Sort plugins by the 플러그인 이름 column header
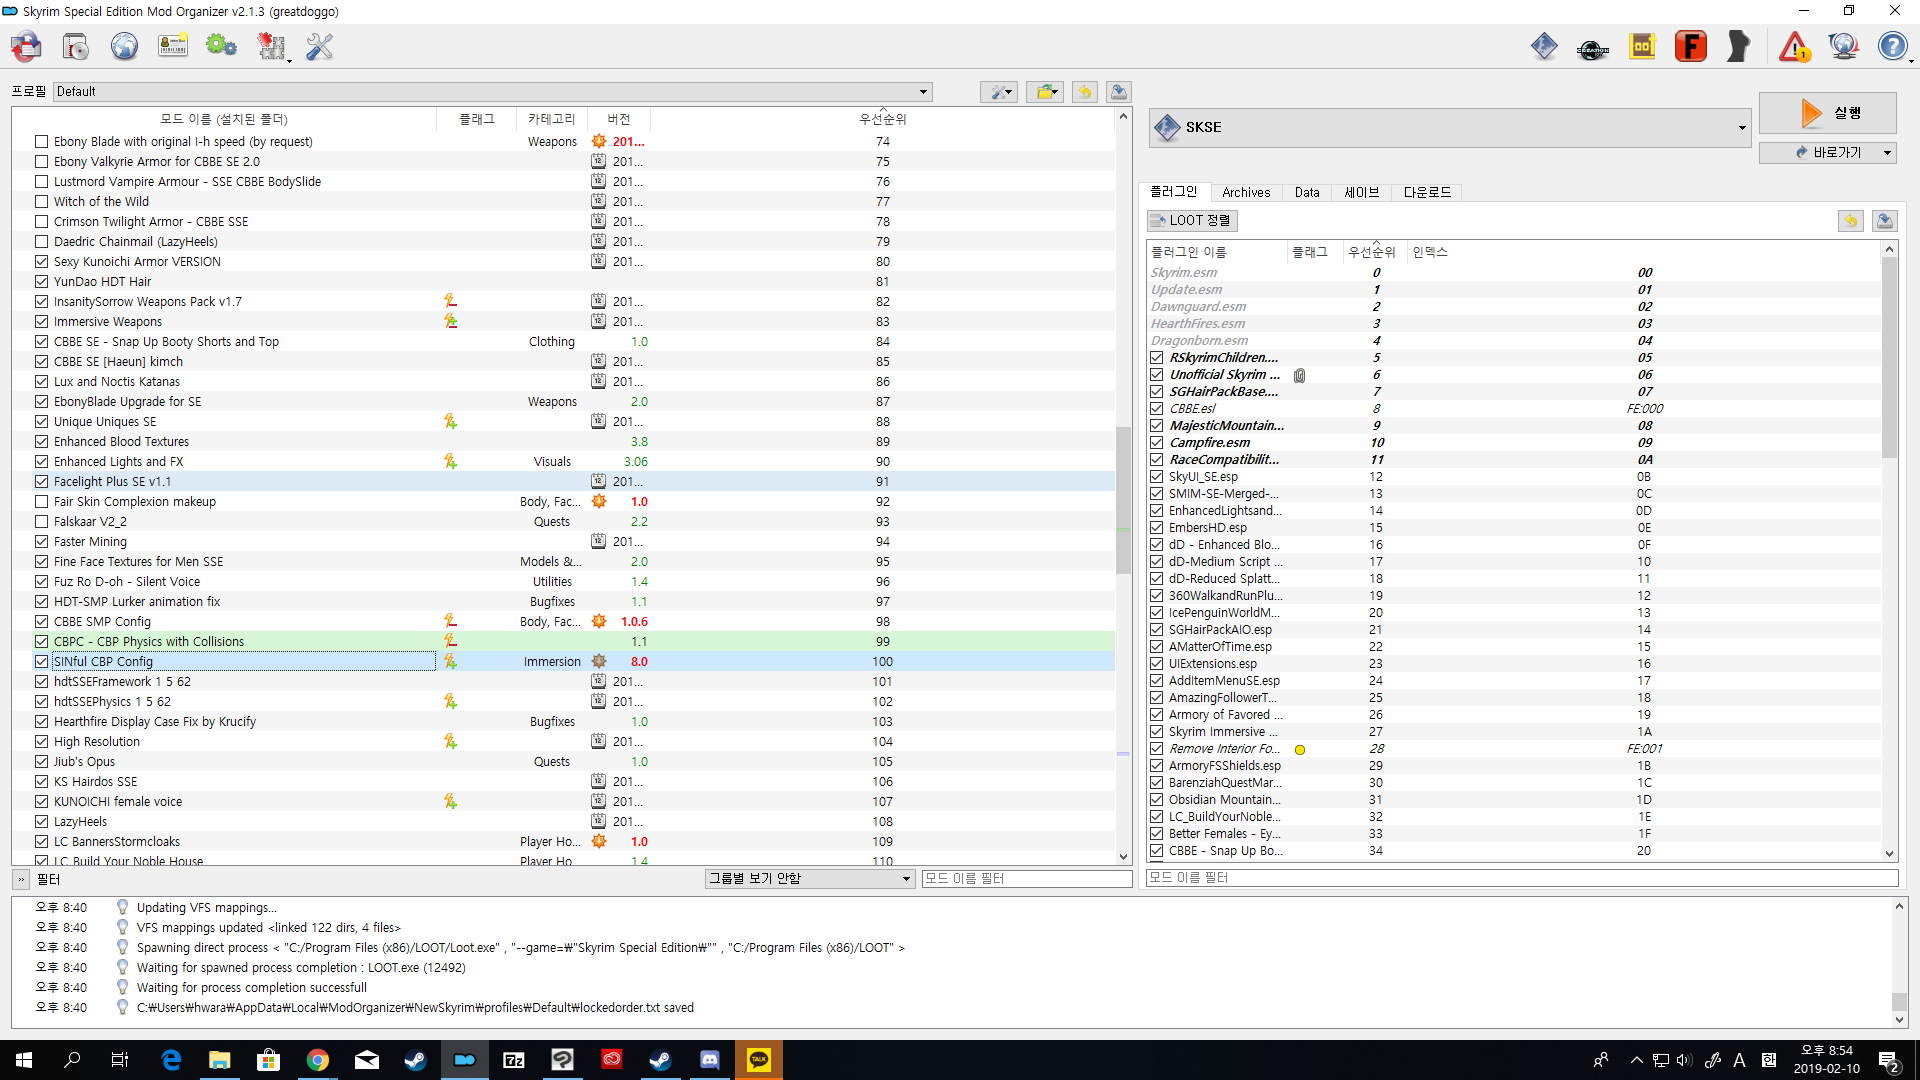This screenshot has width=1920, height=1080. 1218,252
